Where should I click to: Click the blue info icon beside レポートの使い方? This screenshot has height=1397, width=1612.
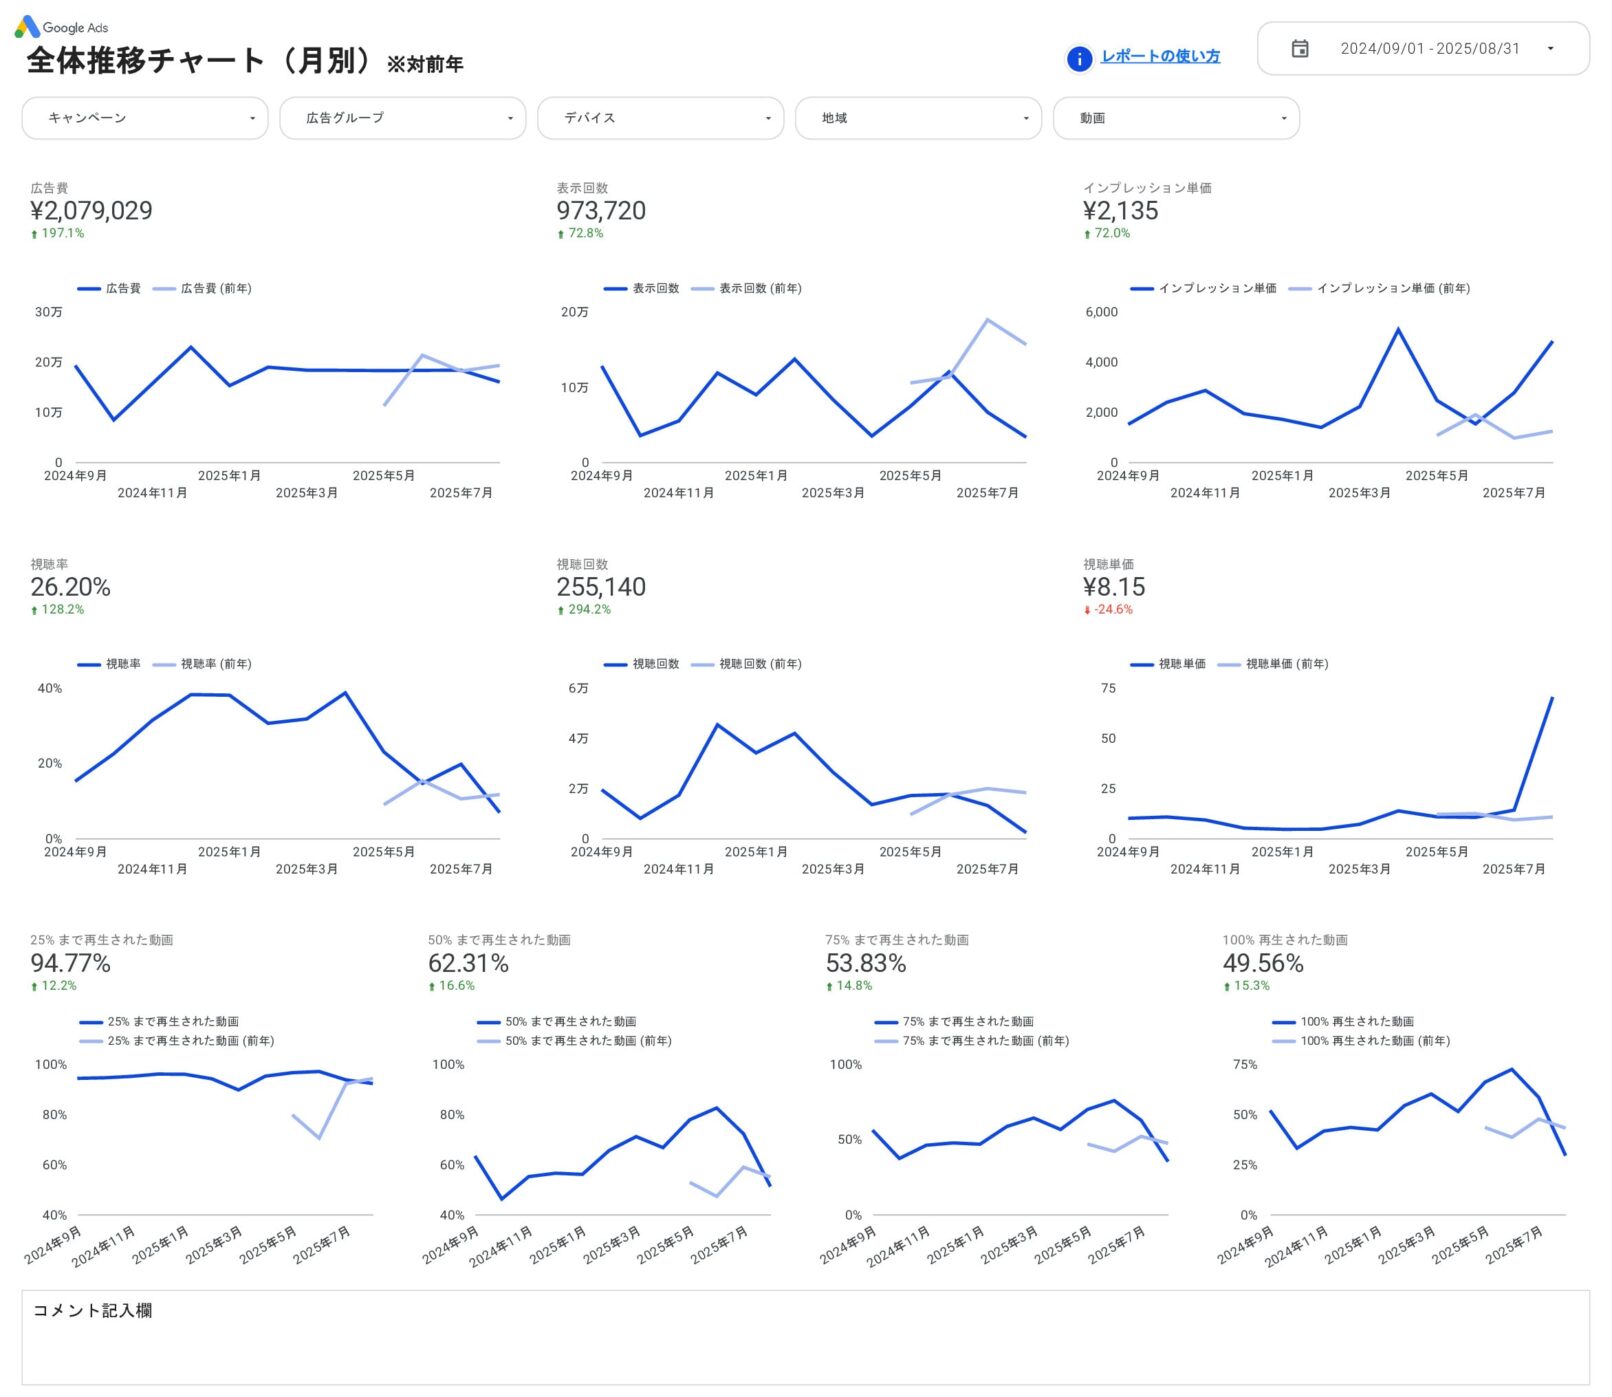tap(1078, 59)
